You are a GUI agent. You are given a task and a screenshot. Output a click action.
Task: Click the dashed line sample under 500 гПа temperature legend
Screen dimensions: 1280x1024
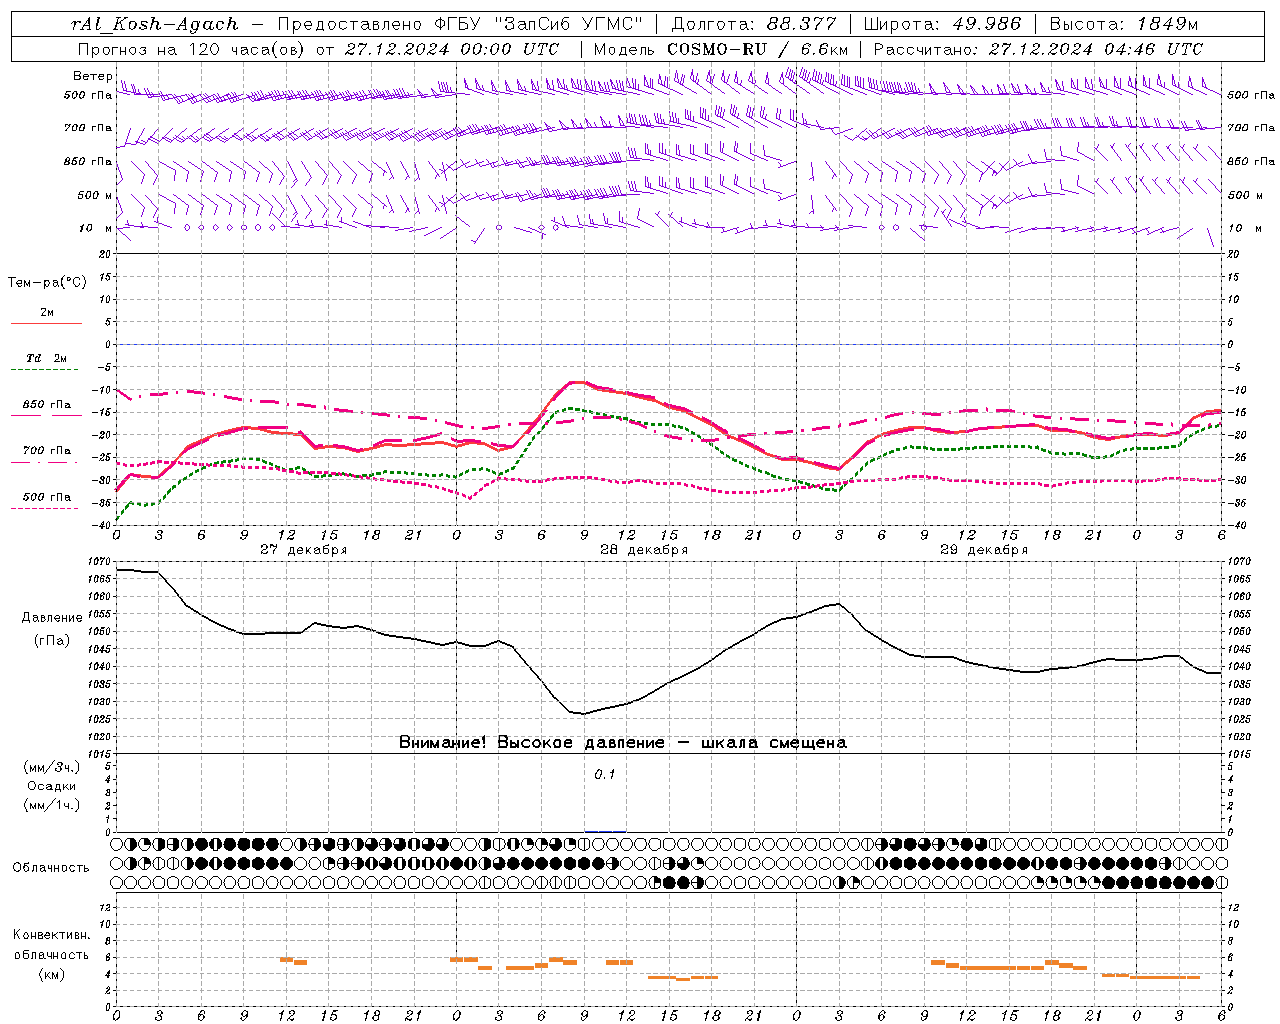click(46, 508)
